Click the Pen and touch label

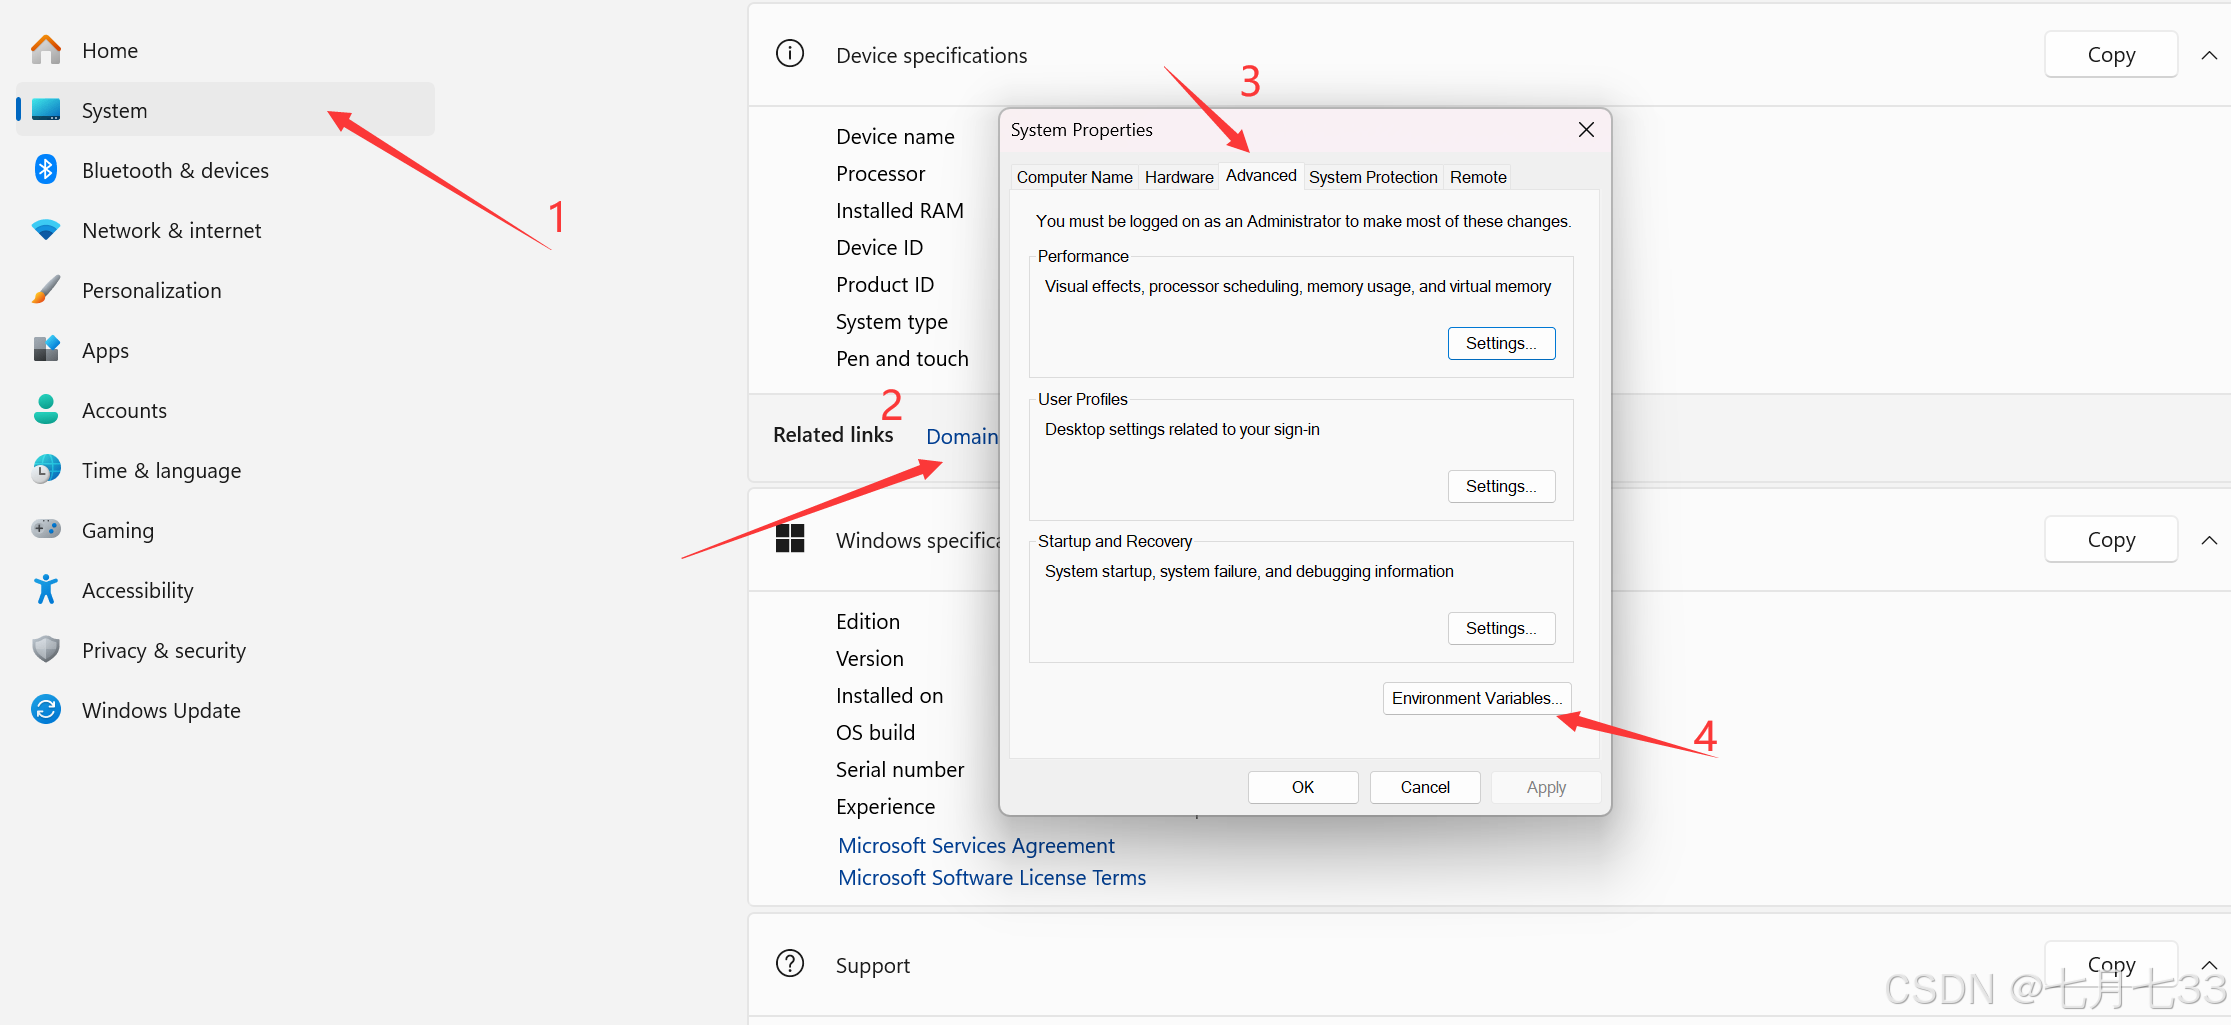[x=902, y=358]
